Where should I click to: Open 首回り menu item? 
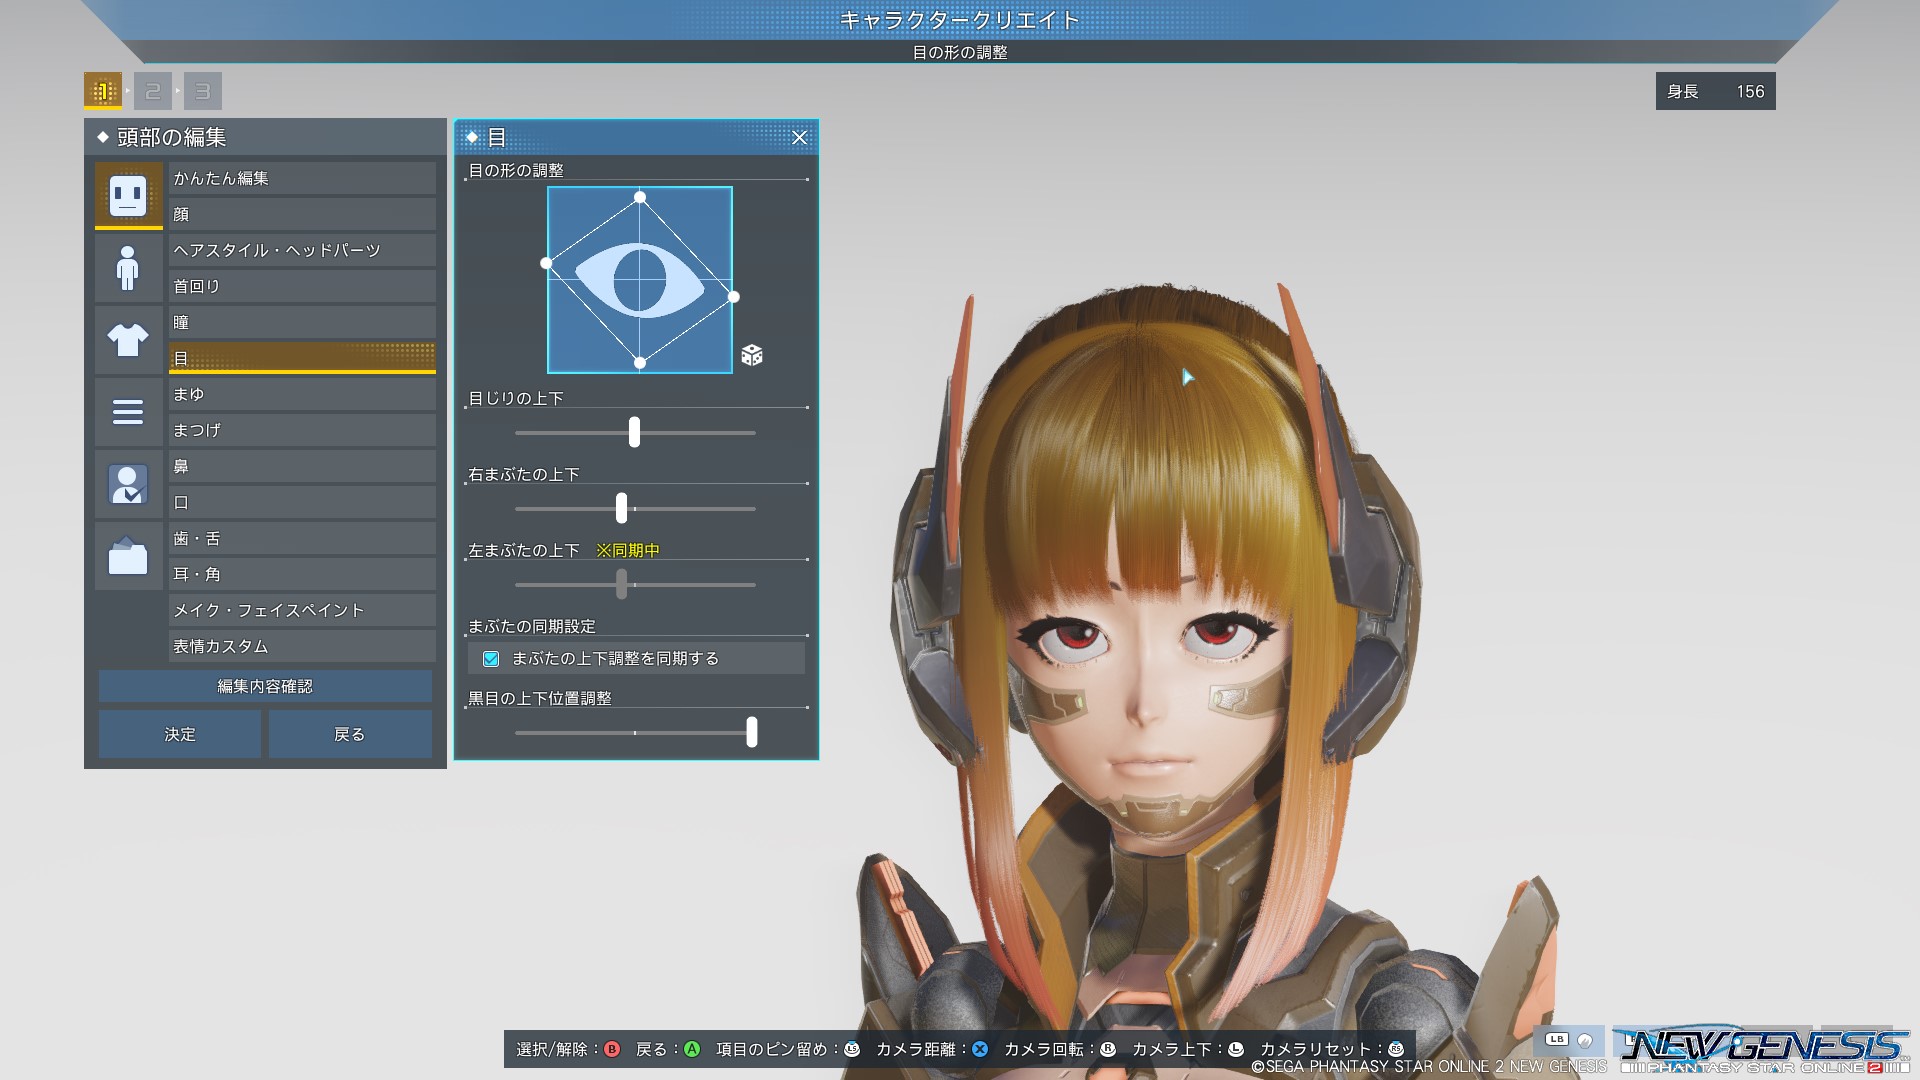click(x=302, y=286)
